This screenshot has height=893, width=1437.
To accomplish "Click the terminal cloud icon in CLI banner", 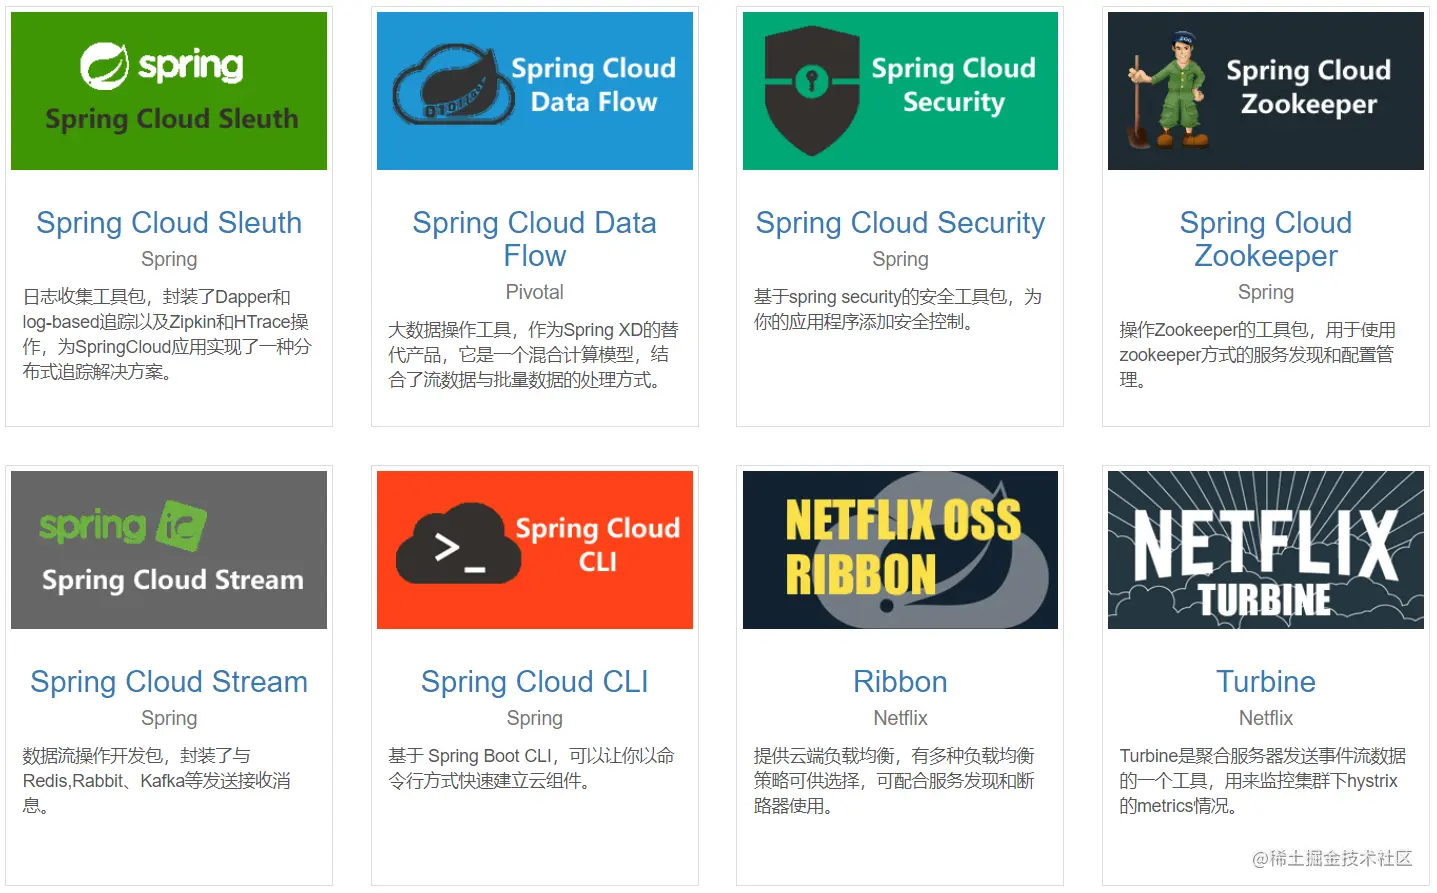I will 458,543.
